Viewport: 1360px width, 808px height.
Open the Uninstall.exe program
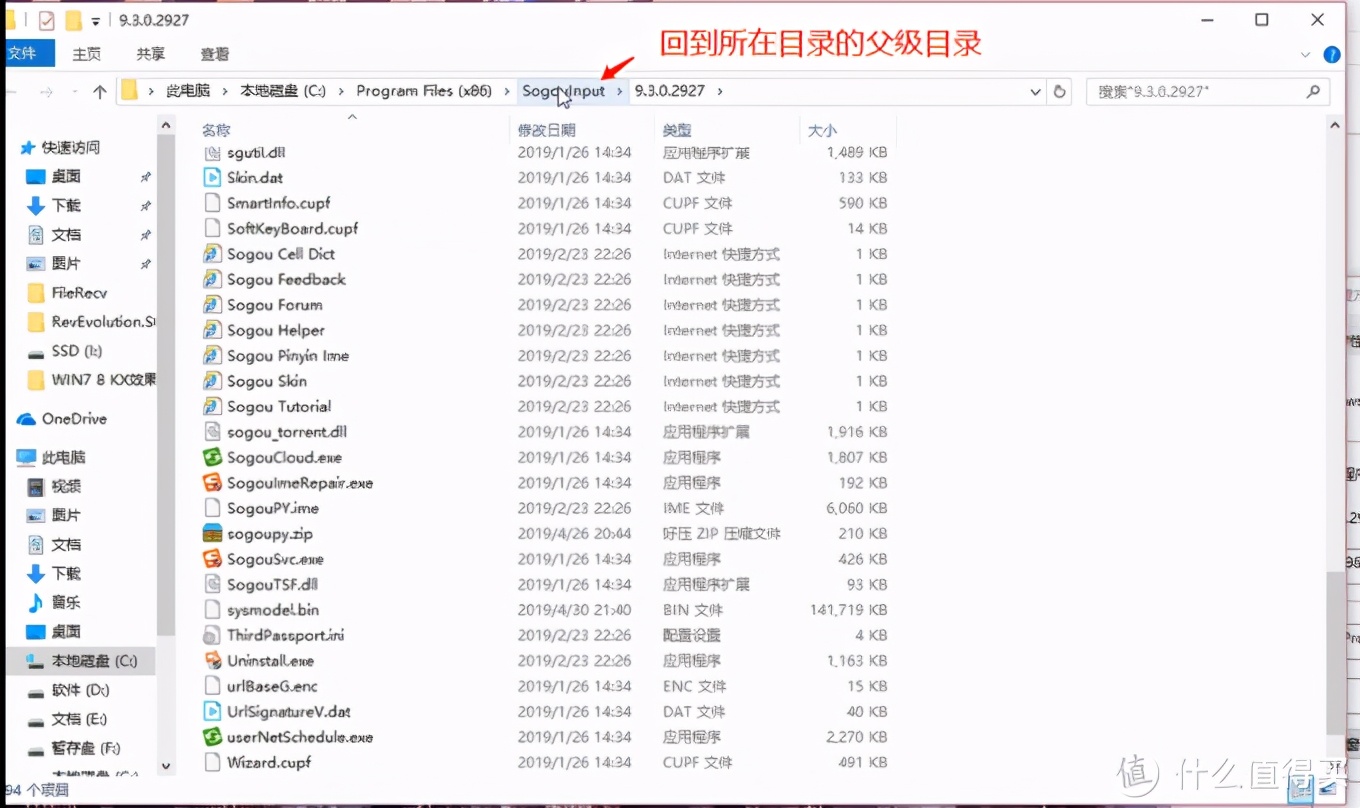(270, 660)
